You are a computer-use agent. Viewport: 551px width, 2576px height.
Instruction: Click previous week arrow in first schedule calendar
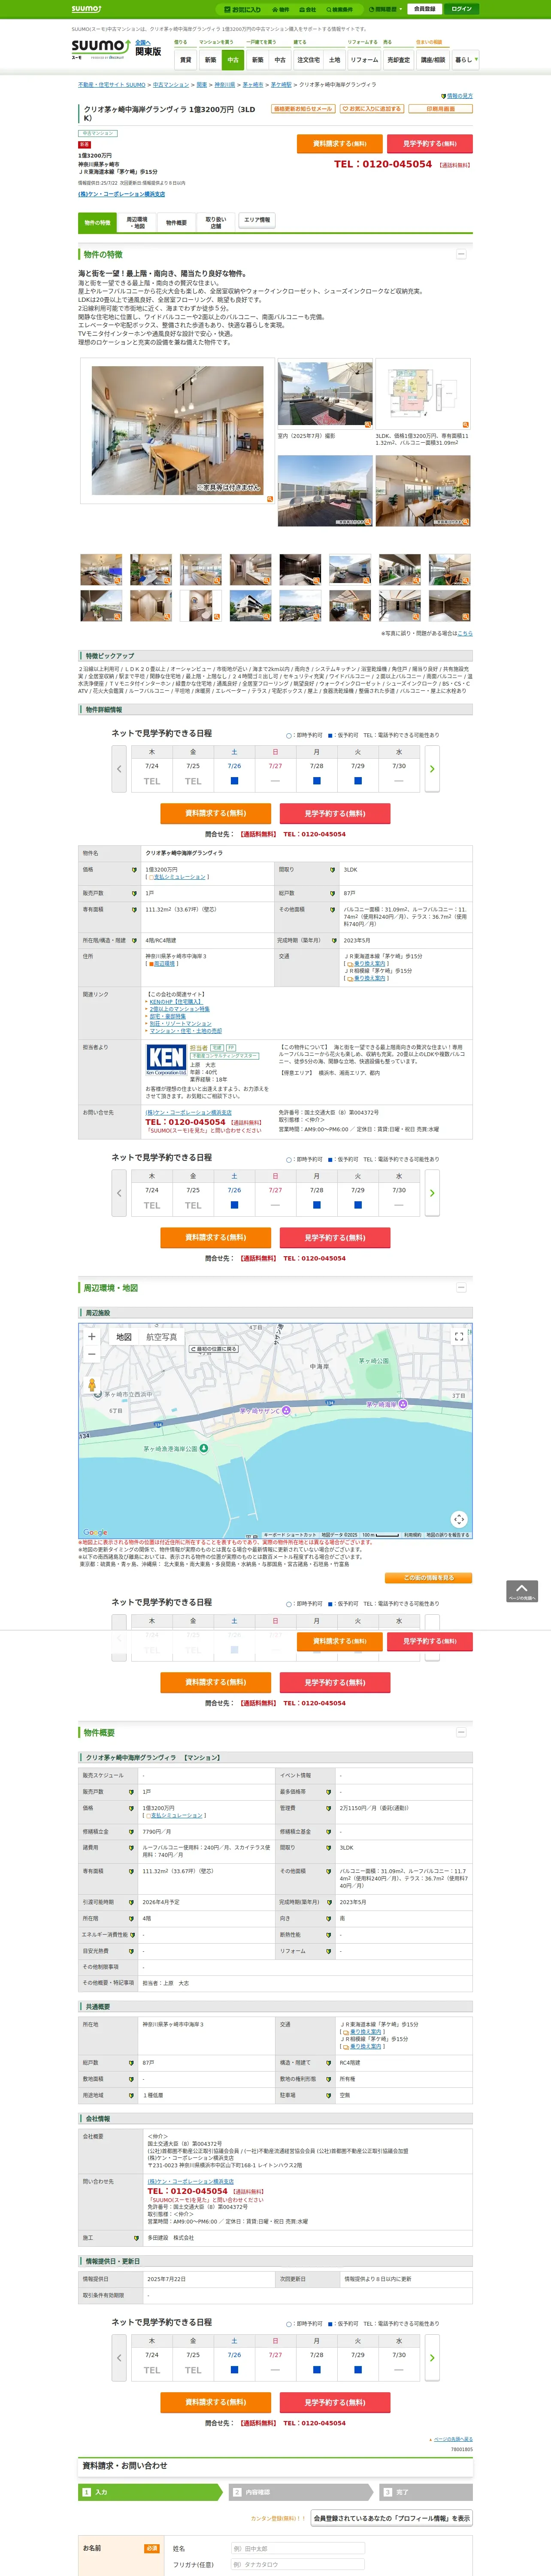[x=119, y=769]
